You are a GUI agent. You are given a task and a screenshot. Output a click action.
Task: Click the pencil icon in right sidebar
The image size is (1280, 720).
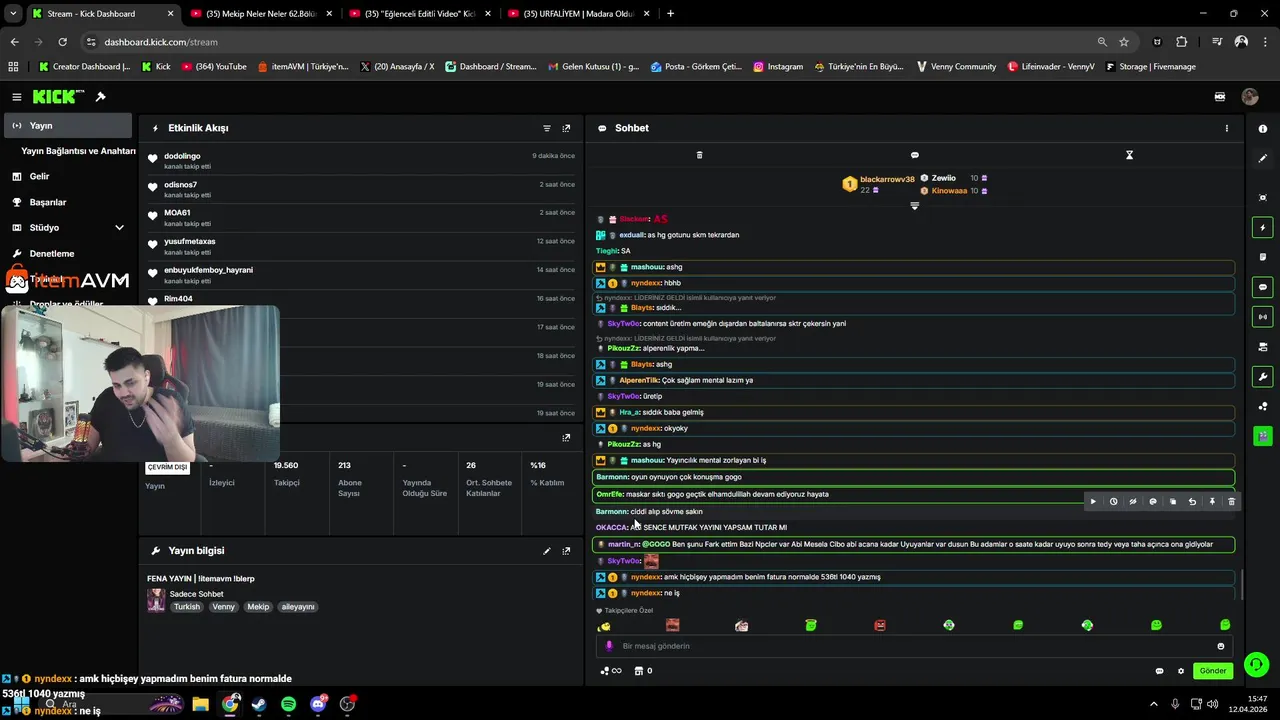(1263, 158)
